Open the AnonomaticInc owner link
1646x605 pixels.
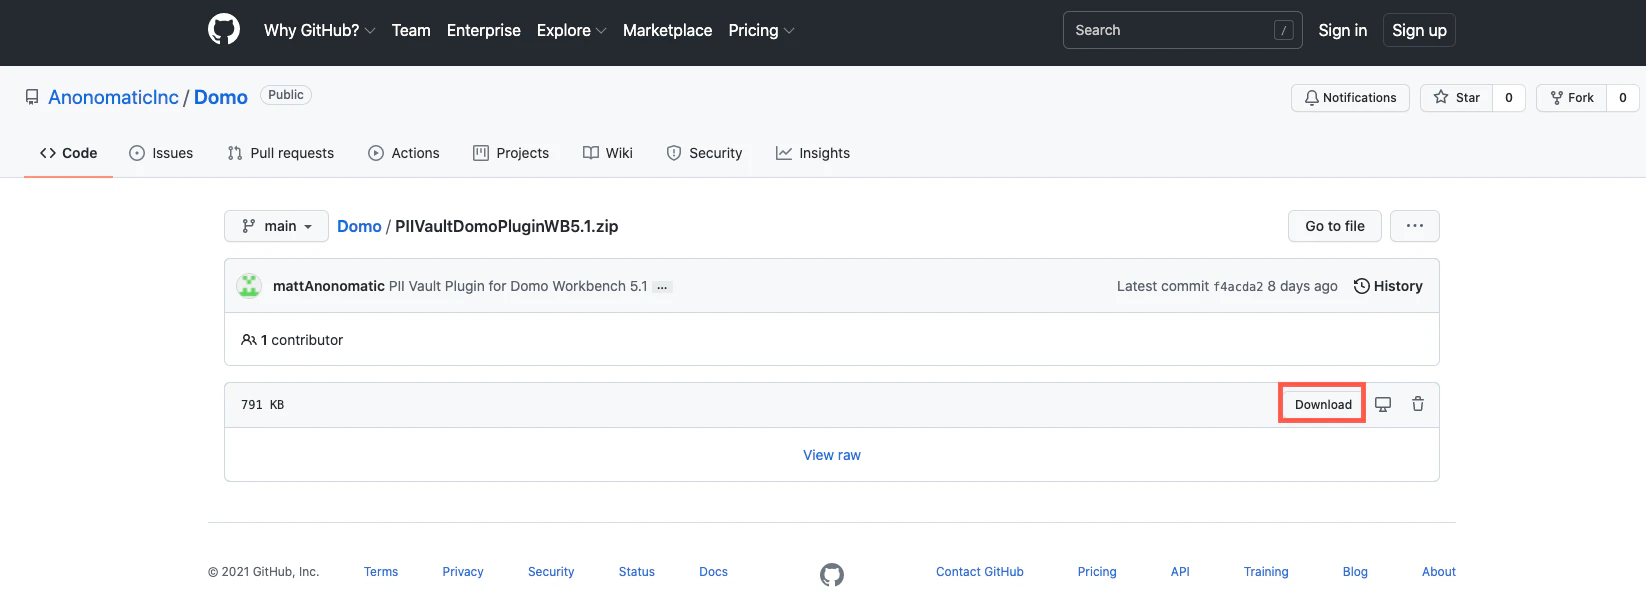coord(113,97)
